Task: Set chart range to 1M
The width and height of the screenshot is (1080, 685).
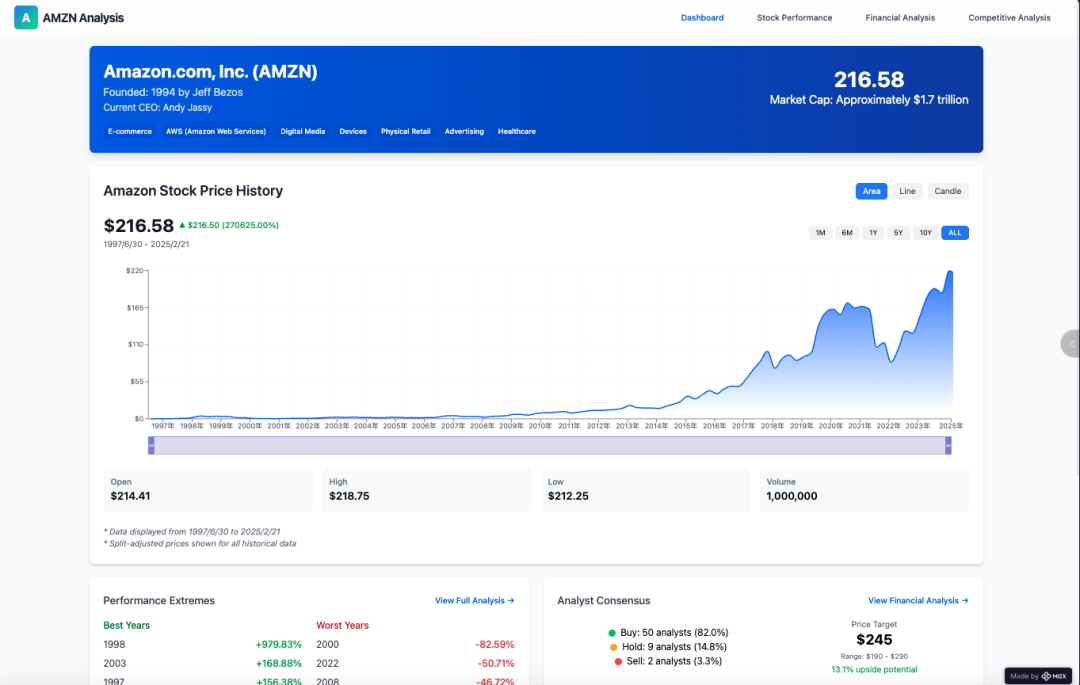Action: [x=820, y=233]
